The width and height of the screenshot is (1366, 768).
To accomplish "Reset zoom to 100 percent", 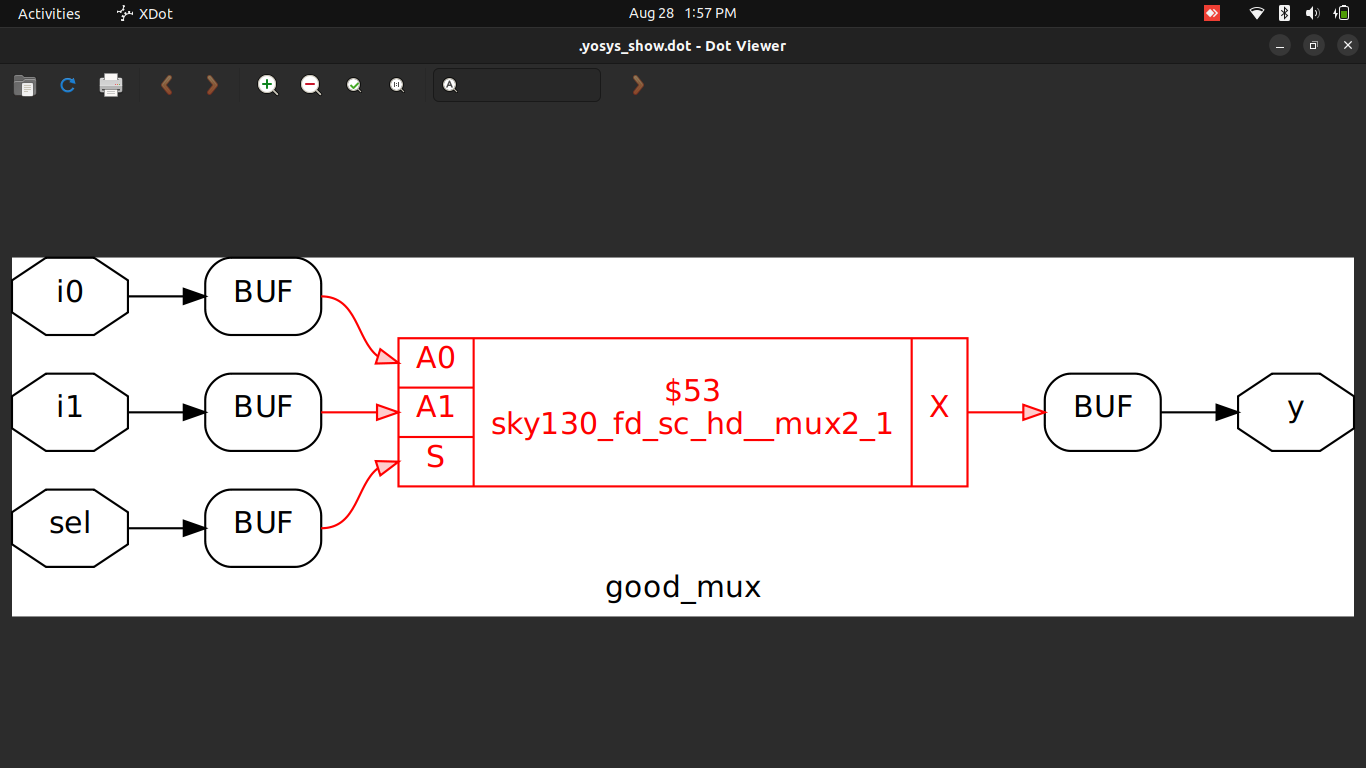I will click(x=397, y=85).
